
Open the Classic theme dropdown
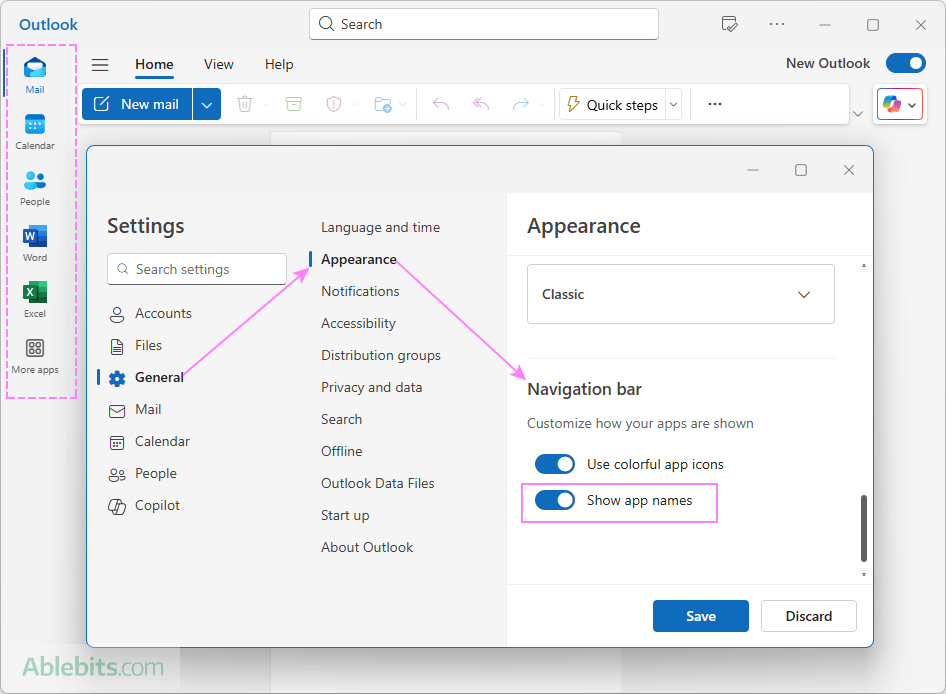[x=681, y=294]
